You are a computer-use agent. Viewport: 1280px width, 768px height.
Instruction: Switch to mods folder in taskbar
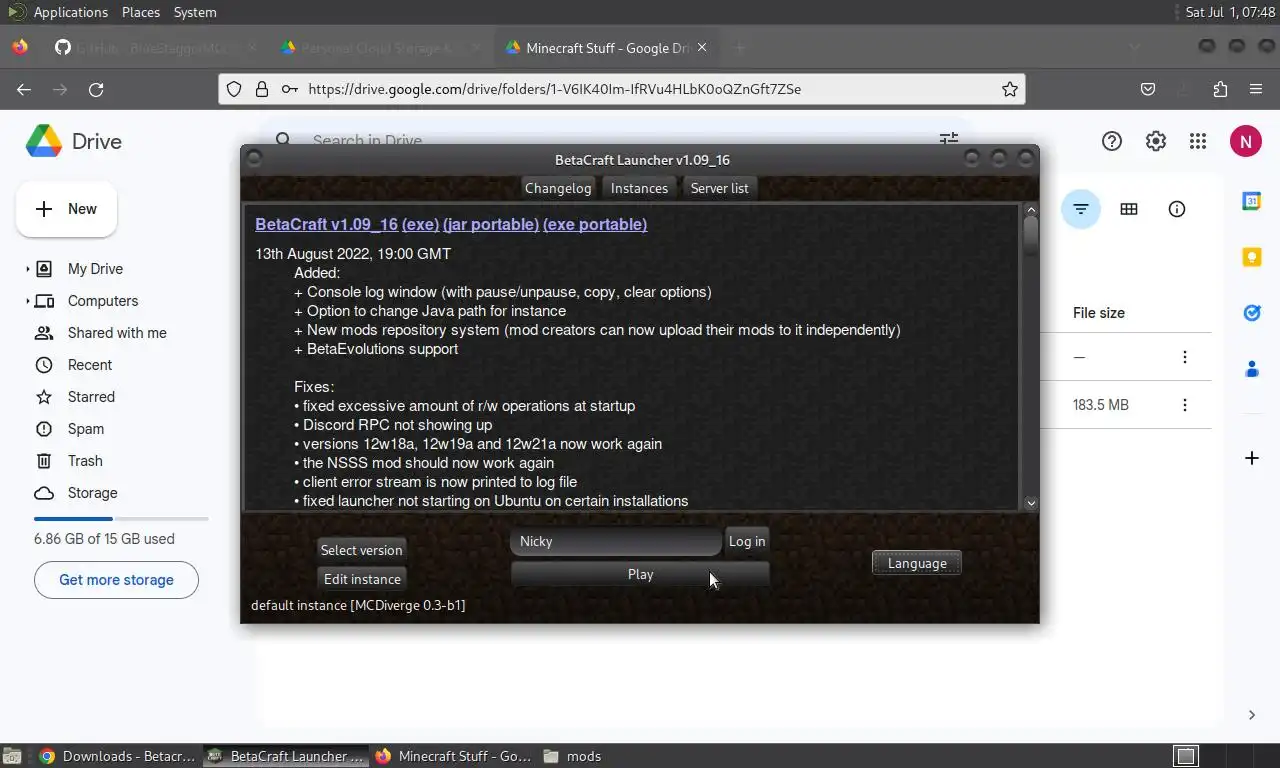[x=573, y=756]
